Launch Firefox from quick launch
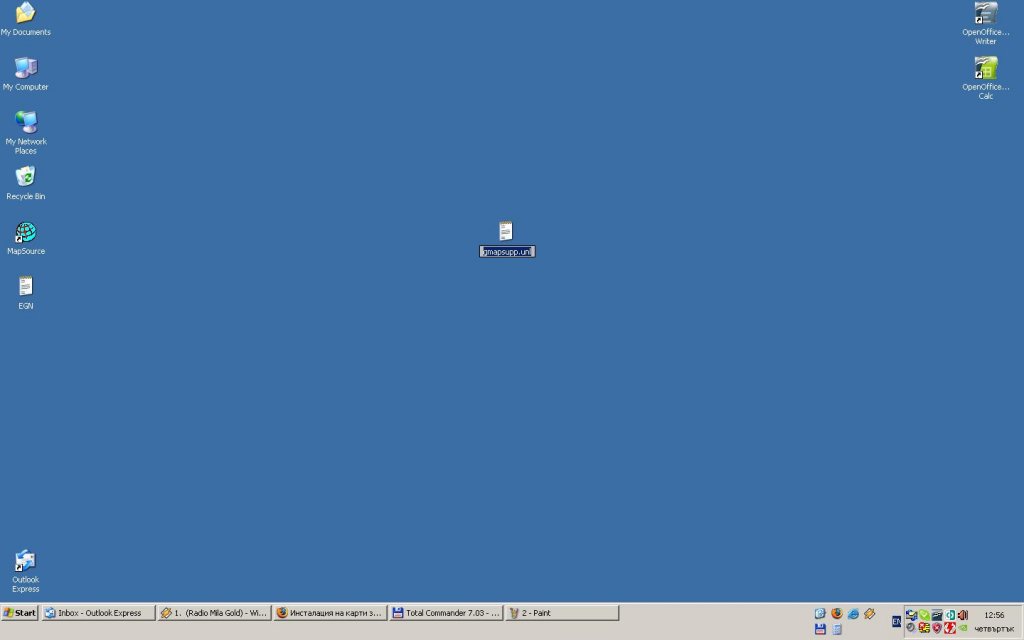 837,613
